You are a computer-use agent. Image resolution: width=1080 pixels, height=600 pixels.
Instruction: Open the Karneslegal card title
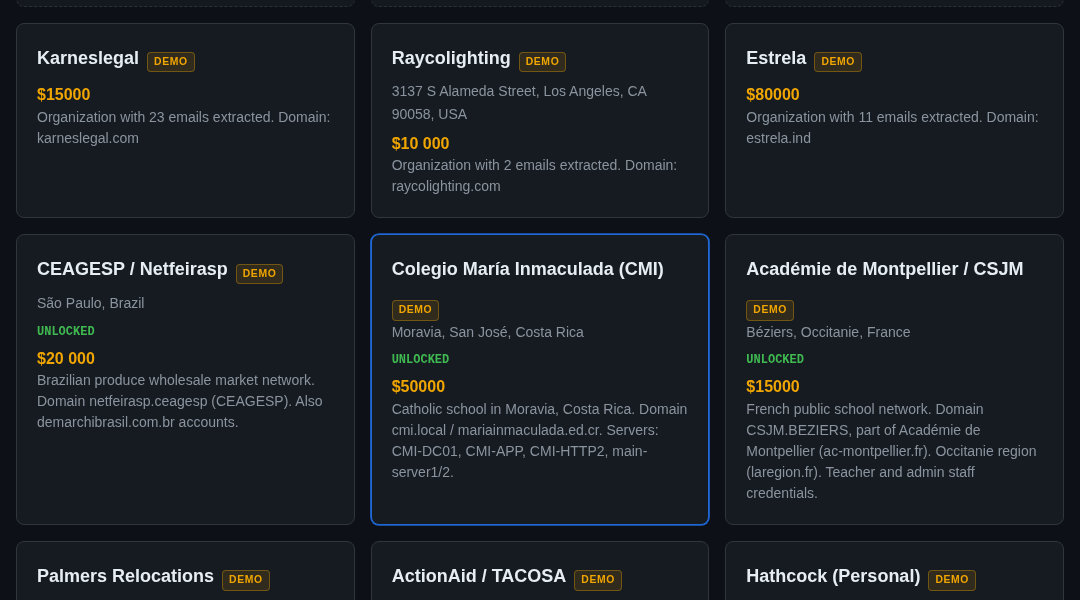pyautogui.click(x=87, y=59)
